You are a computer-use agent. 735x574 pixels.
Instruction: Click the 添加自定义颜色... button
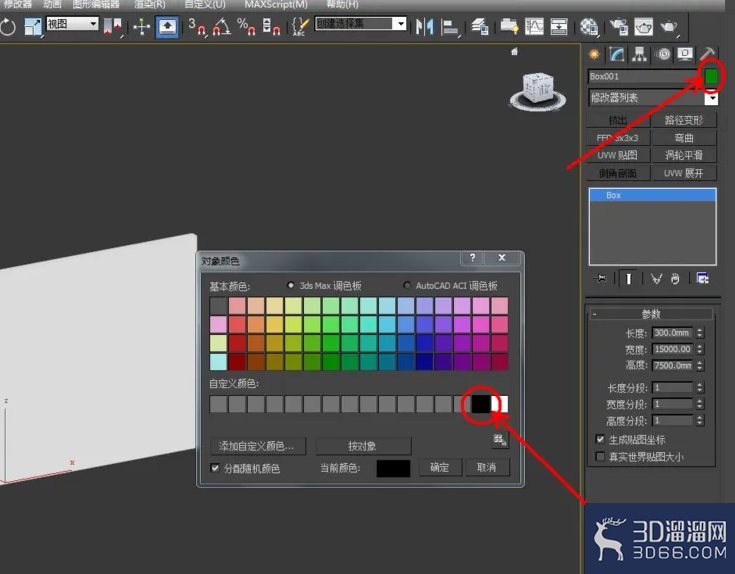click(257, 446)
